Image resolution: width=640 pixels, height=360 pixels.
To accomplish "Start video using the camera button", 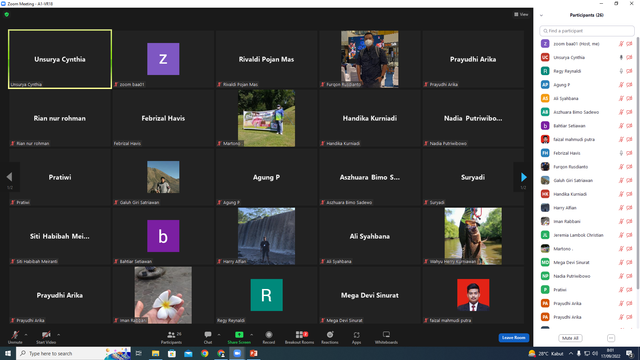I will pyautogui.click(x=46, y=337).
